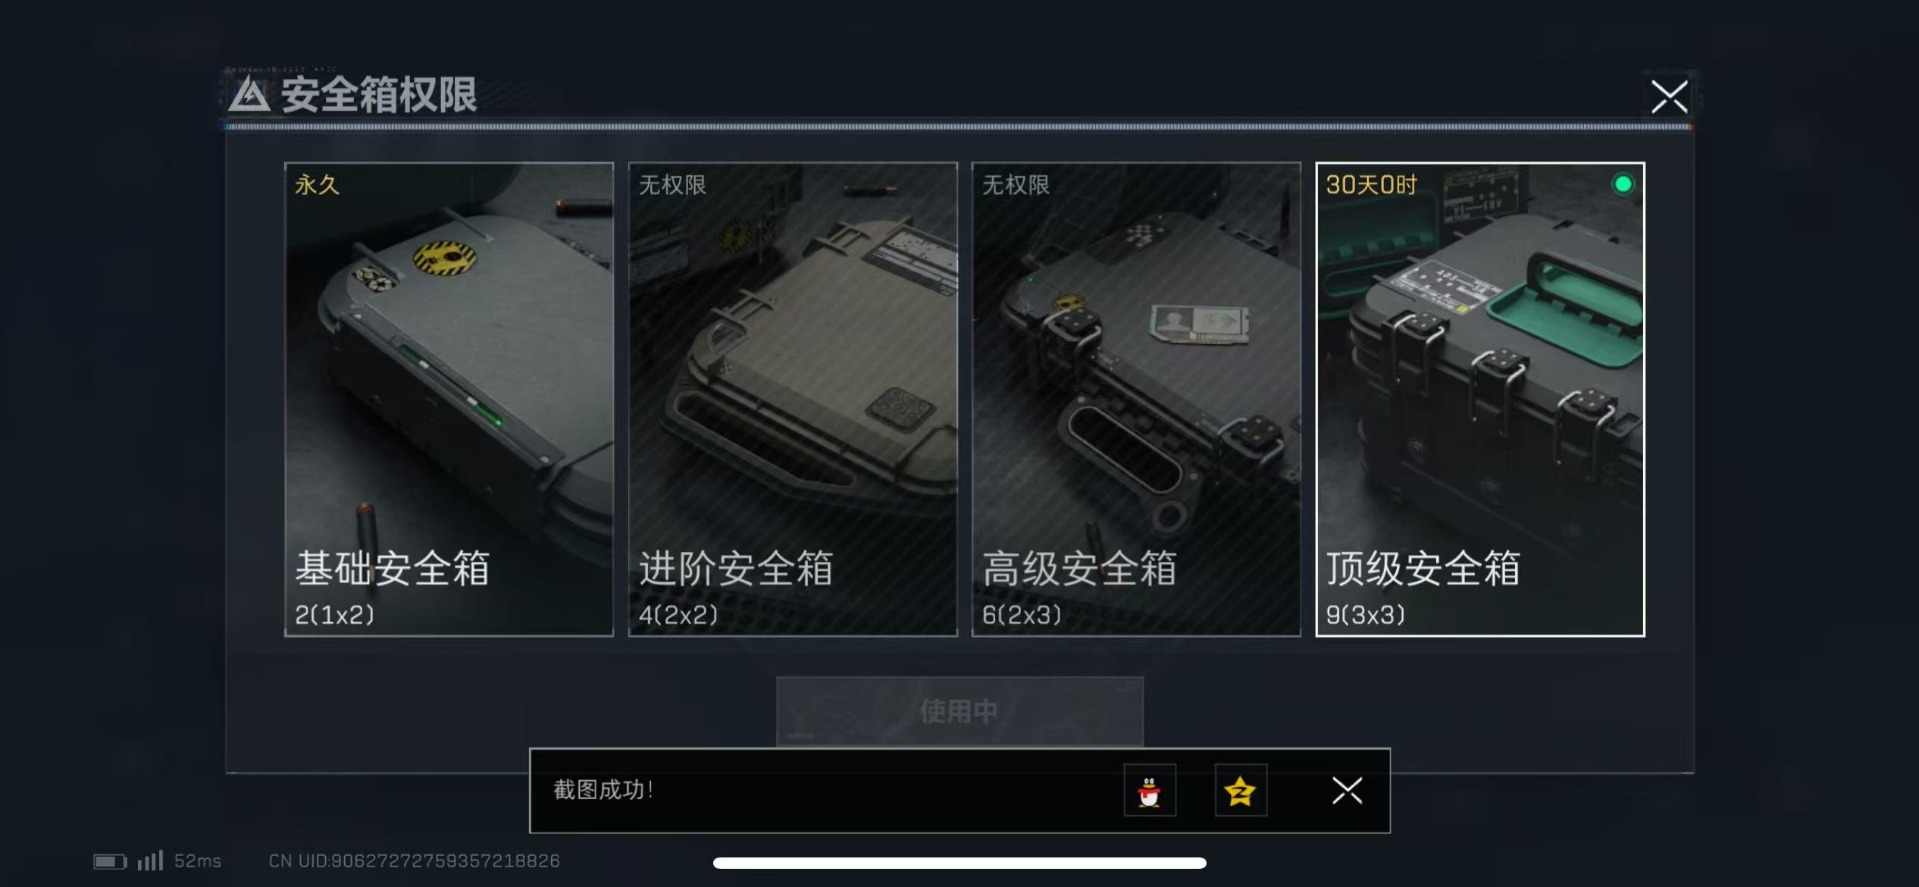Click the green active indicator dot

1623,184
